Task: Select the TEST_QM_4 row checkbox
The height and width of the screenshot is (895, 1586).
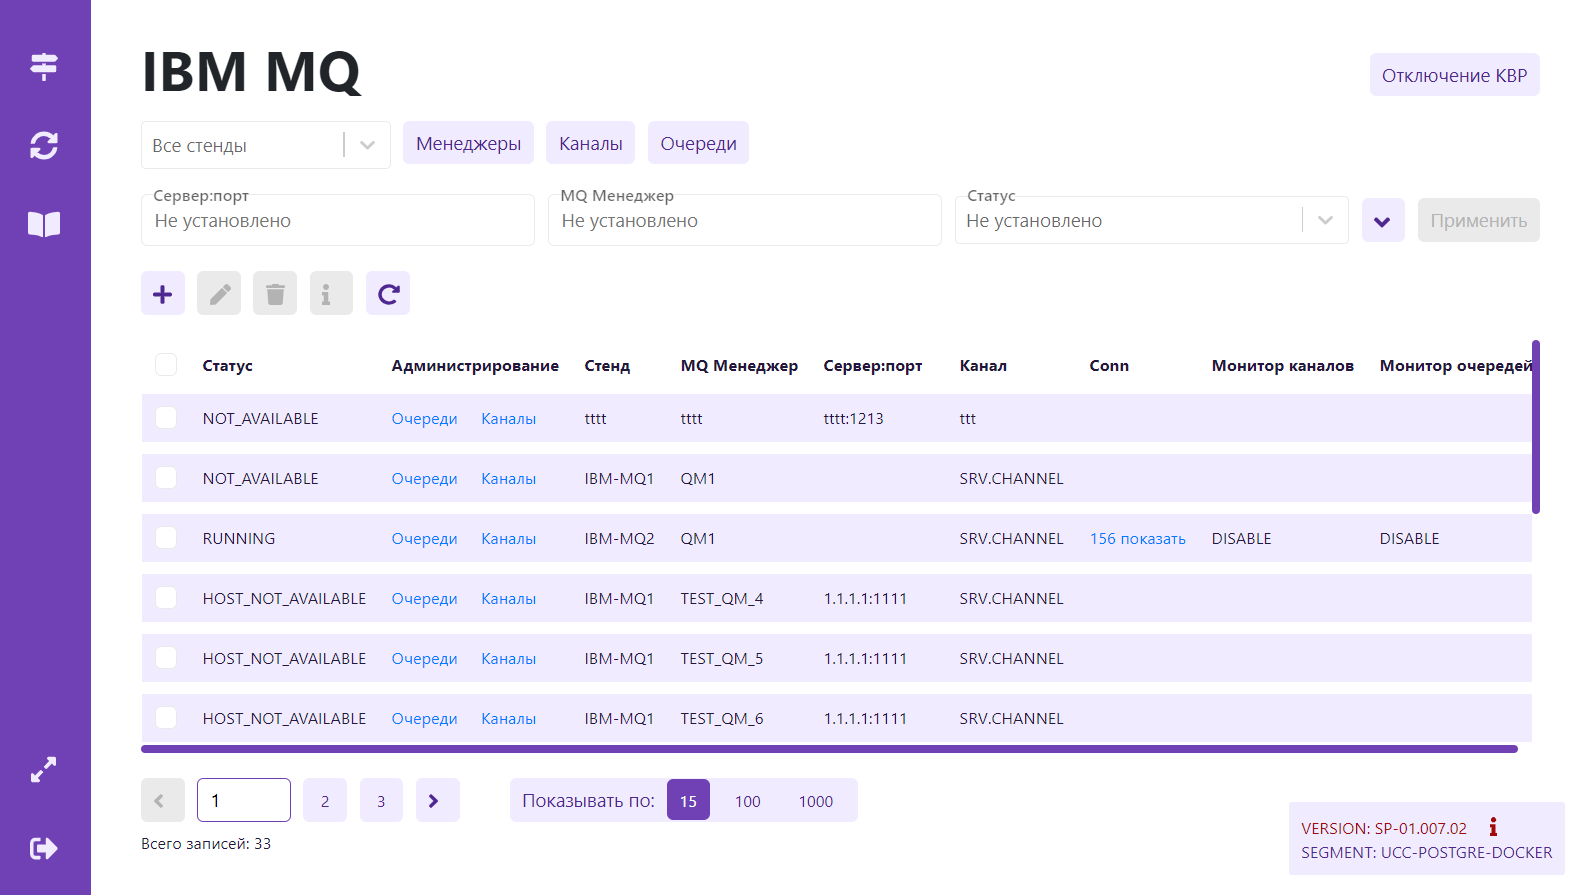Action: pos(166,598)
